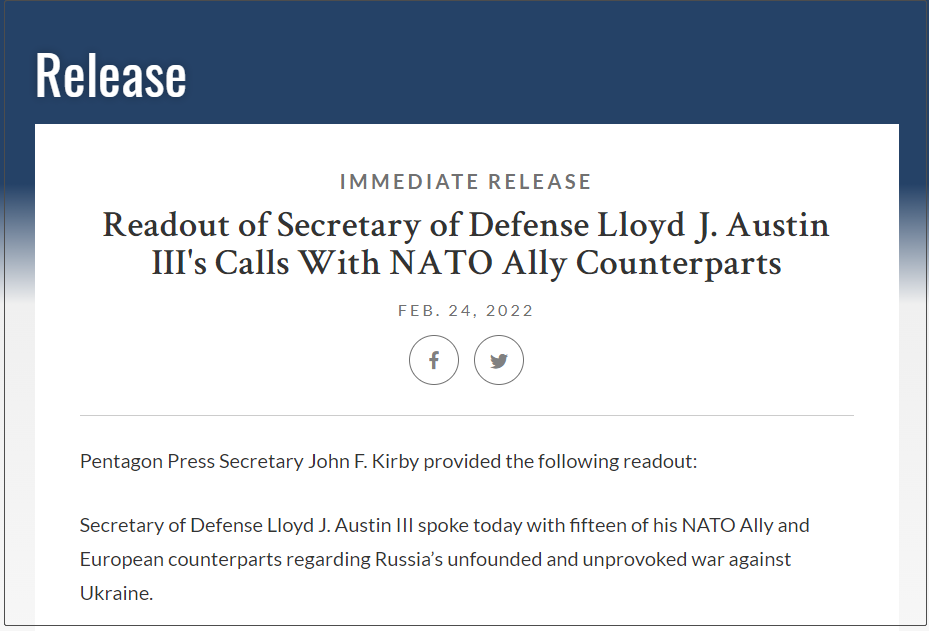Click the name John F. Kirby
The image size is (929, 631).
click(x=353, y=461)
